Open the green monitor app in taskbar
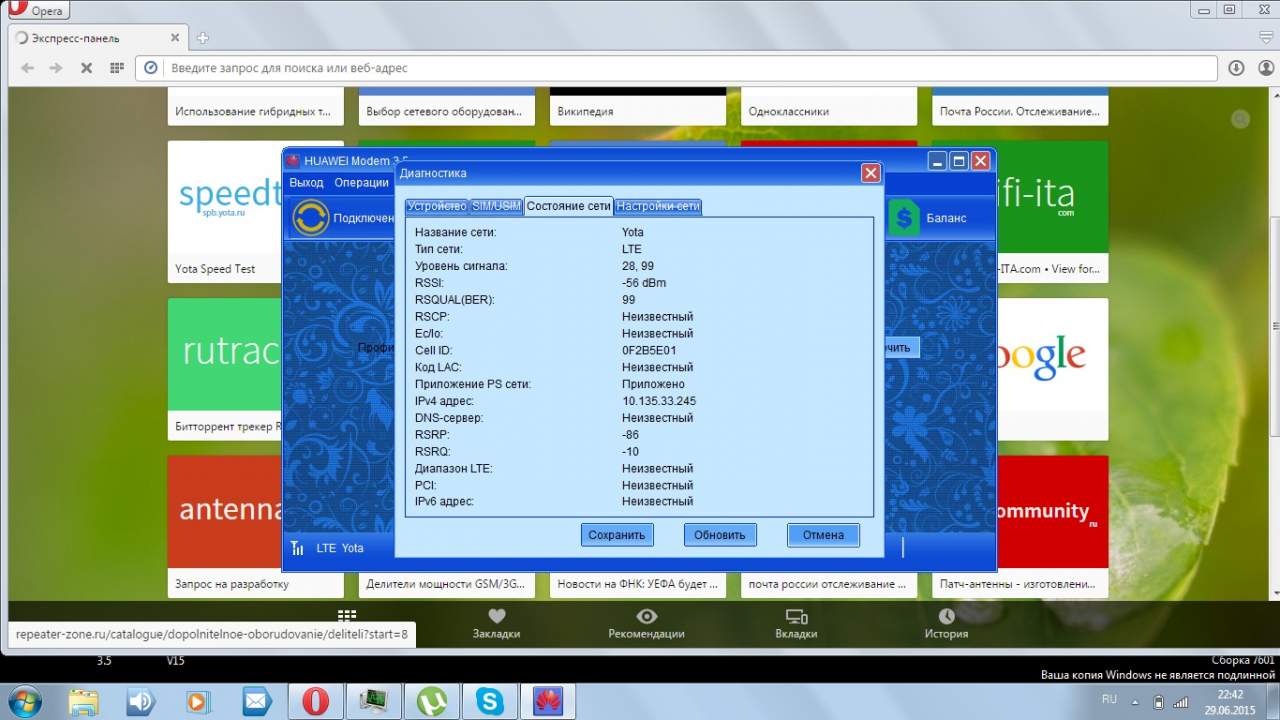The image size is (1280, 720). pyautogui.click(x=375, y=701)
